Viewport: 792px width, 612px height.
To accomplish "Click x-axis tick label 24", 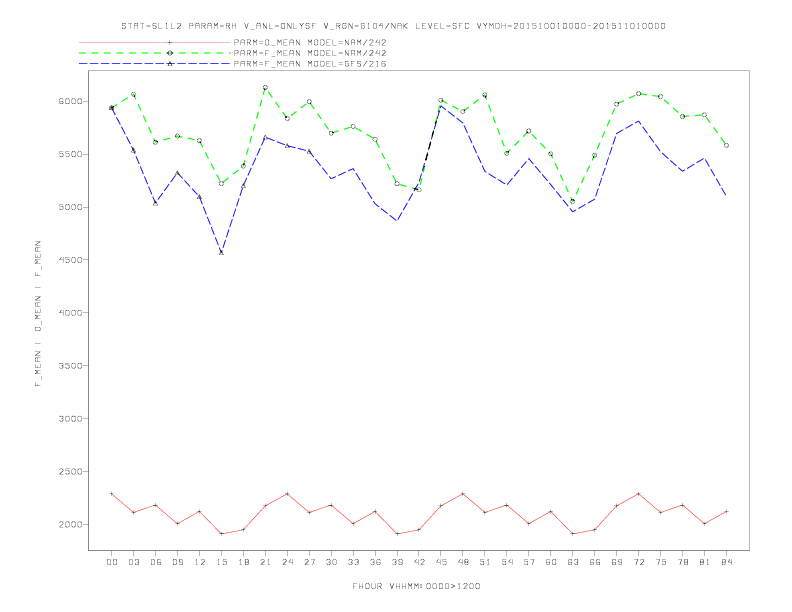I will (287, 562).
